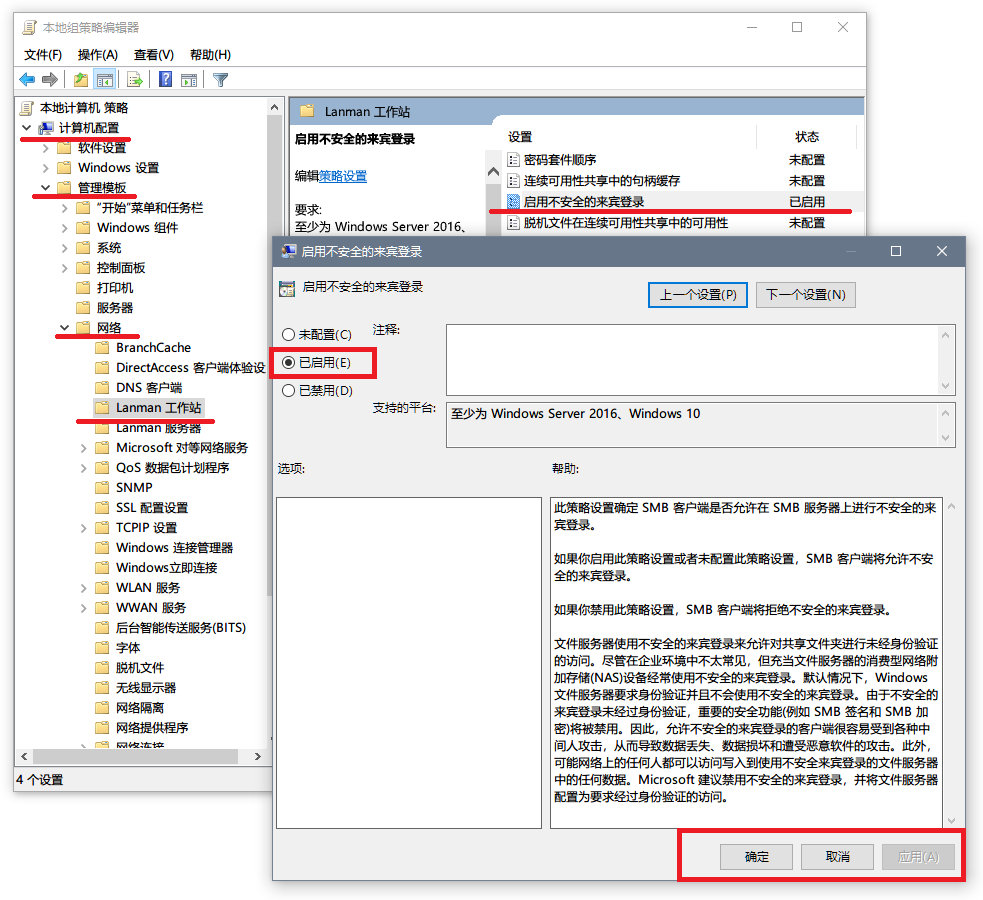This screenshot has width=983, height=900.
Task: Select the 未配置 radio button
Action: [x=288, y=335]
